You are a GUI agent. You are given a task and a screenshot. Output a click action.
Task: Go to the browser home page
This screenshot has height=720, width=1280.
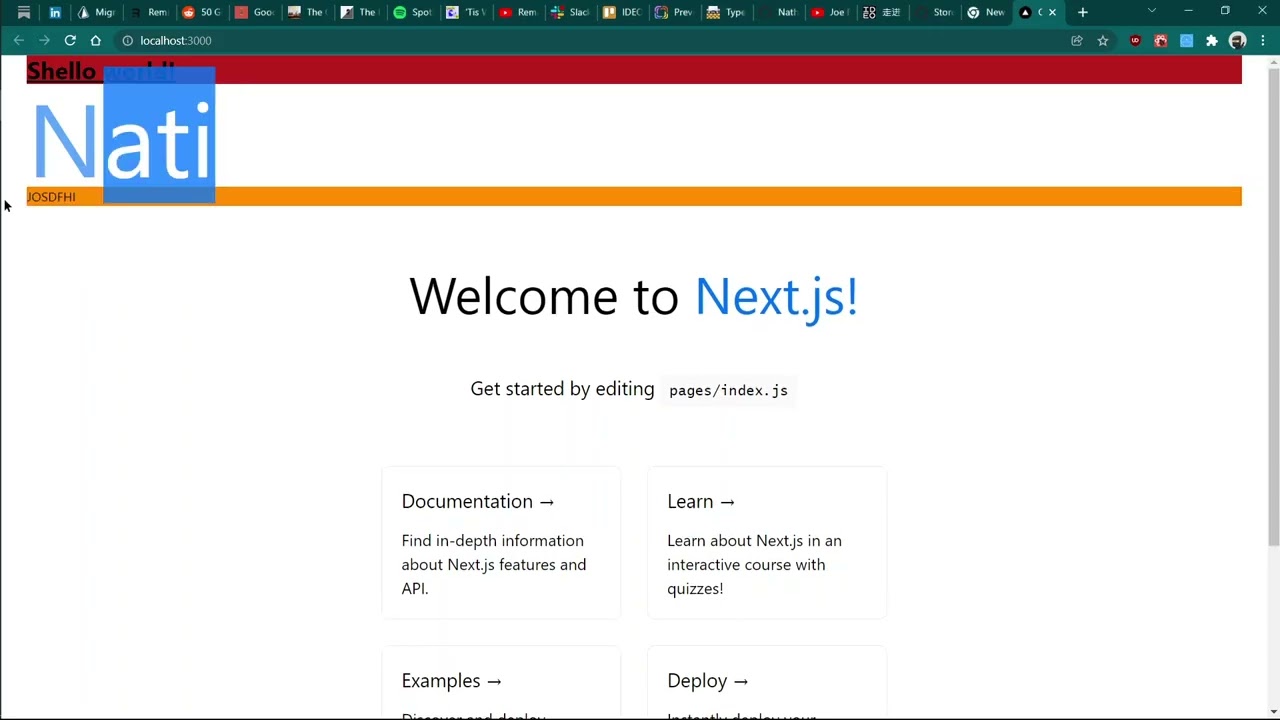pos(96,41)
